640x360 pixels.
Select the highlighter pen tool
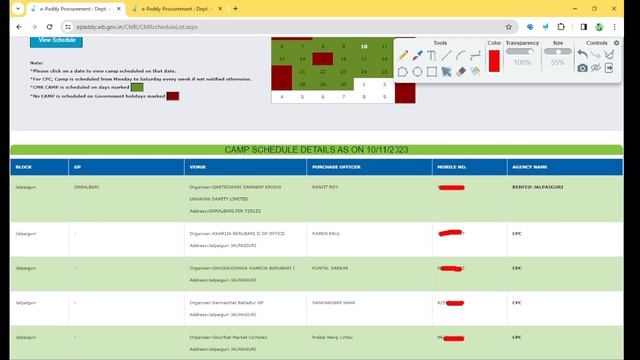[x=417, y=56]
